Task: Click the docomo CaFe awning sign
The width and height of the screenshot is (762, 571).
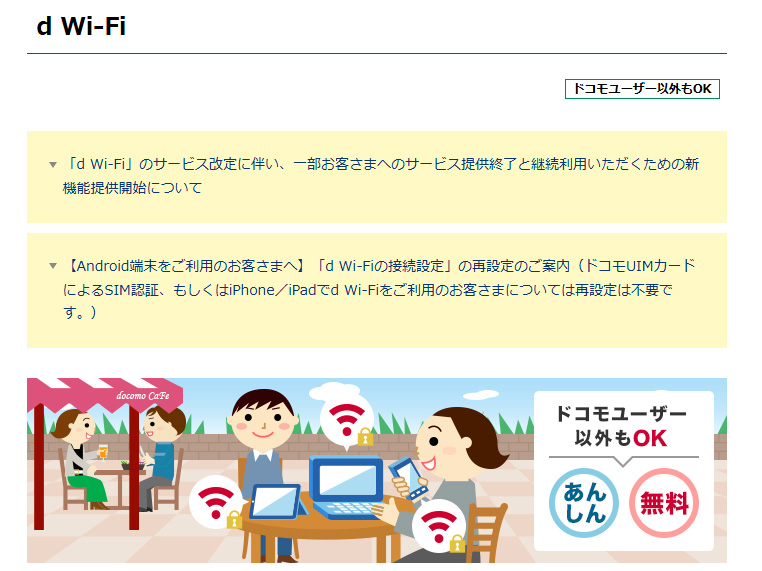Action: [x=143, y=396]
